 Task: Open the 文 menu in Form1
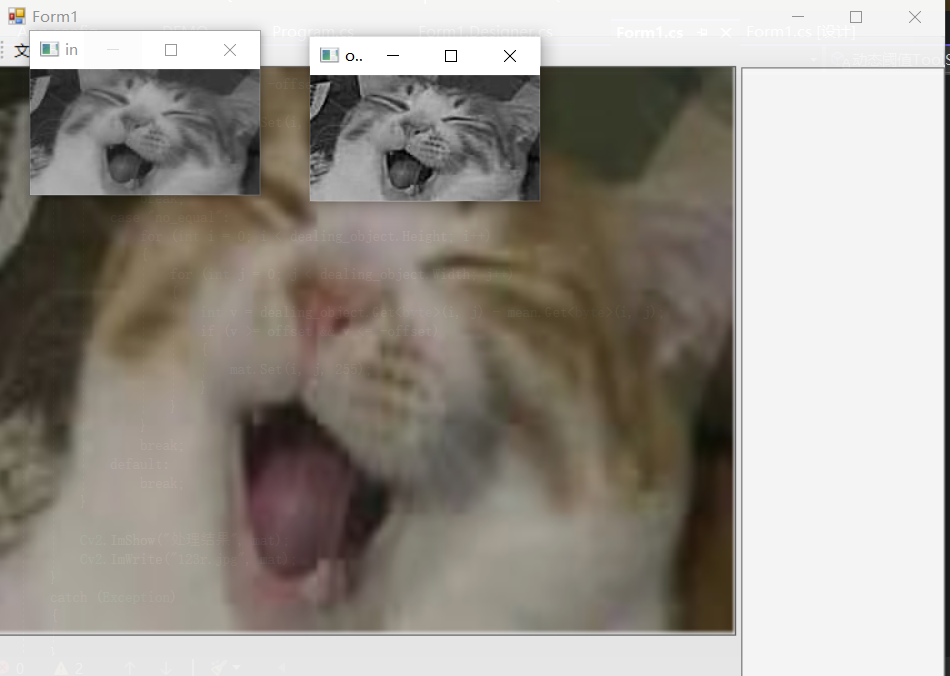pos(20,50)
